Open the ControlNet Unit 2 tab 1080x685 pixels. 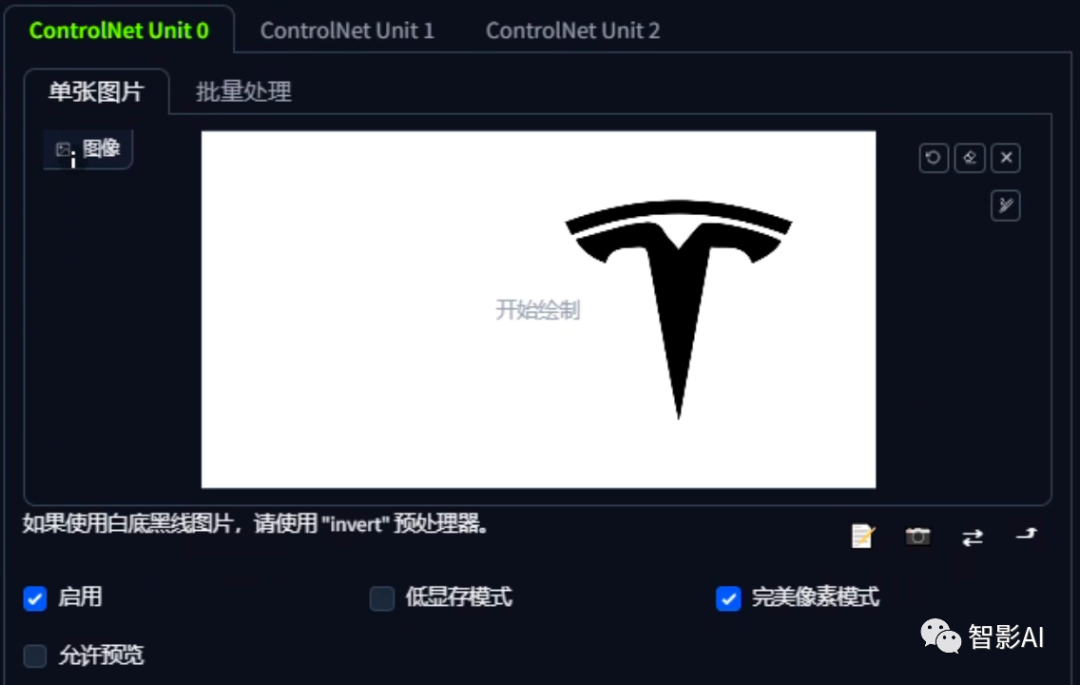[573, 30]
